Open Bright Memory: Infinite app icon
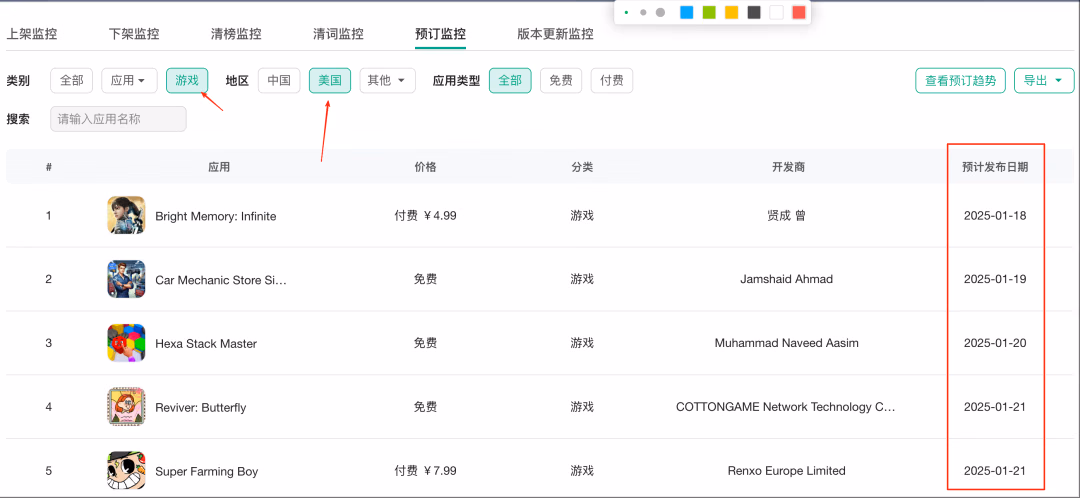The image size is (1080, 498). point(126,216)
